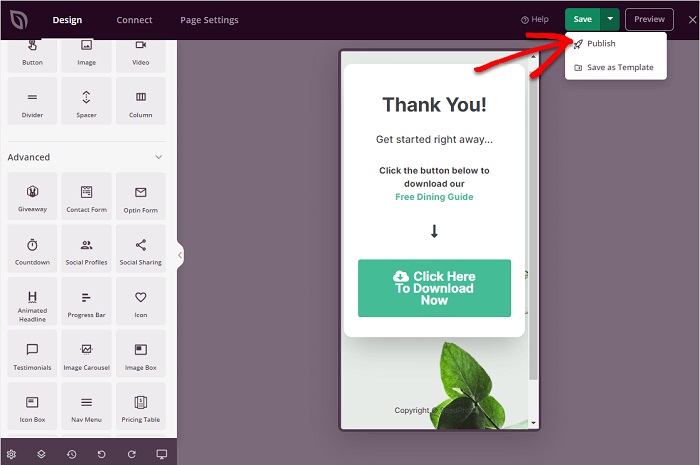Open the Help link
Viewport: 700px width, 465px height.
(x=534, y=20)
